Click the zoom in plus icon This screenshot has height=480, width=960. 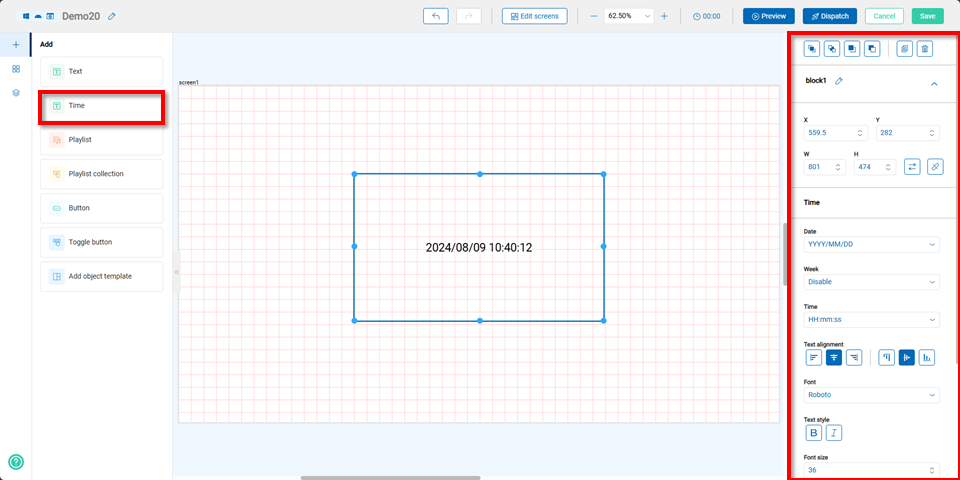tap(664, 16)
